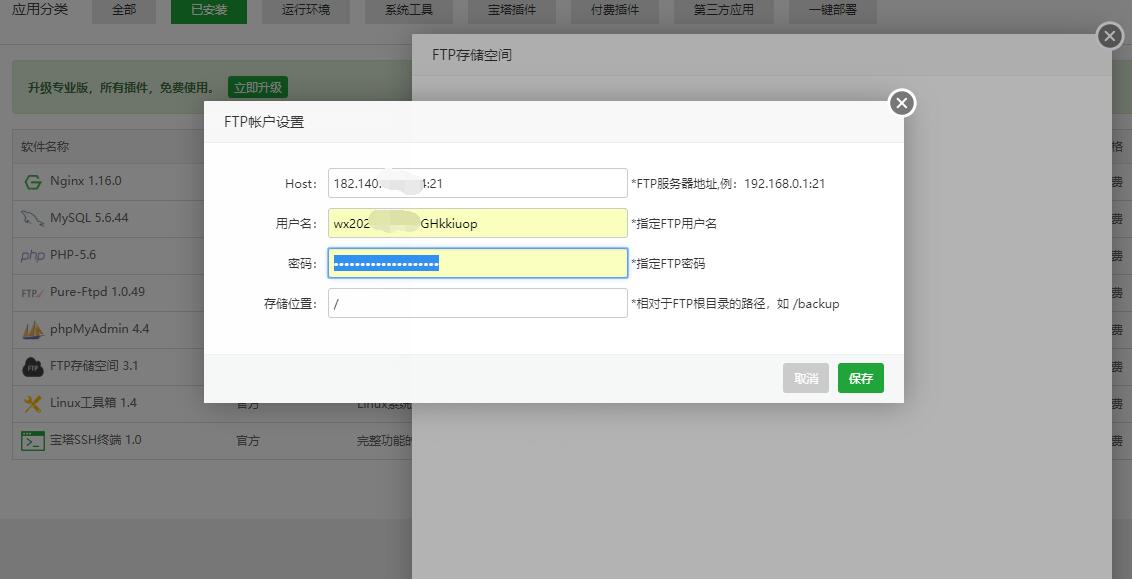This screenshot has height=579, width=1132.
Task: Open the 运行环境 category tab
Action: (305, 11)
